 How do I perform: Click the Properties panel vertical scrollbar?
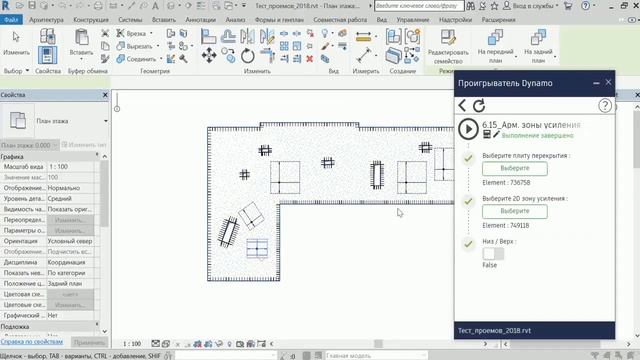pos(104,193)
